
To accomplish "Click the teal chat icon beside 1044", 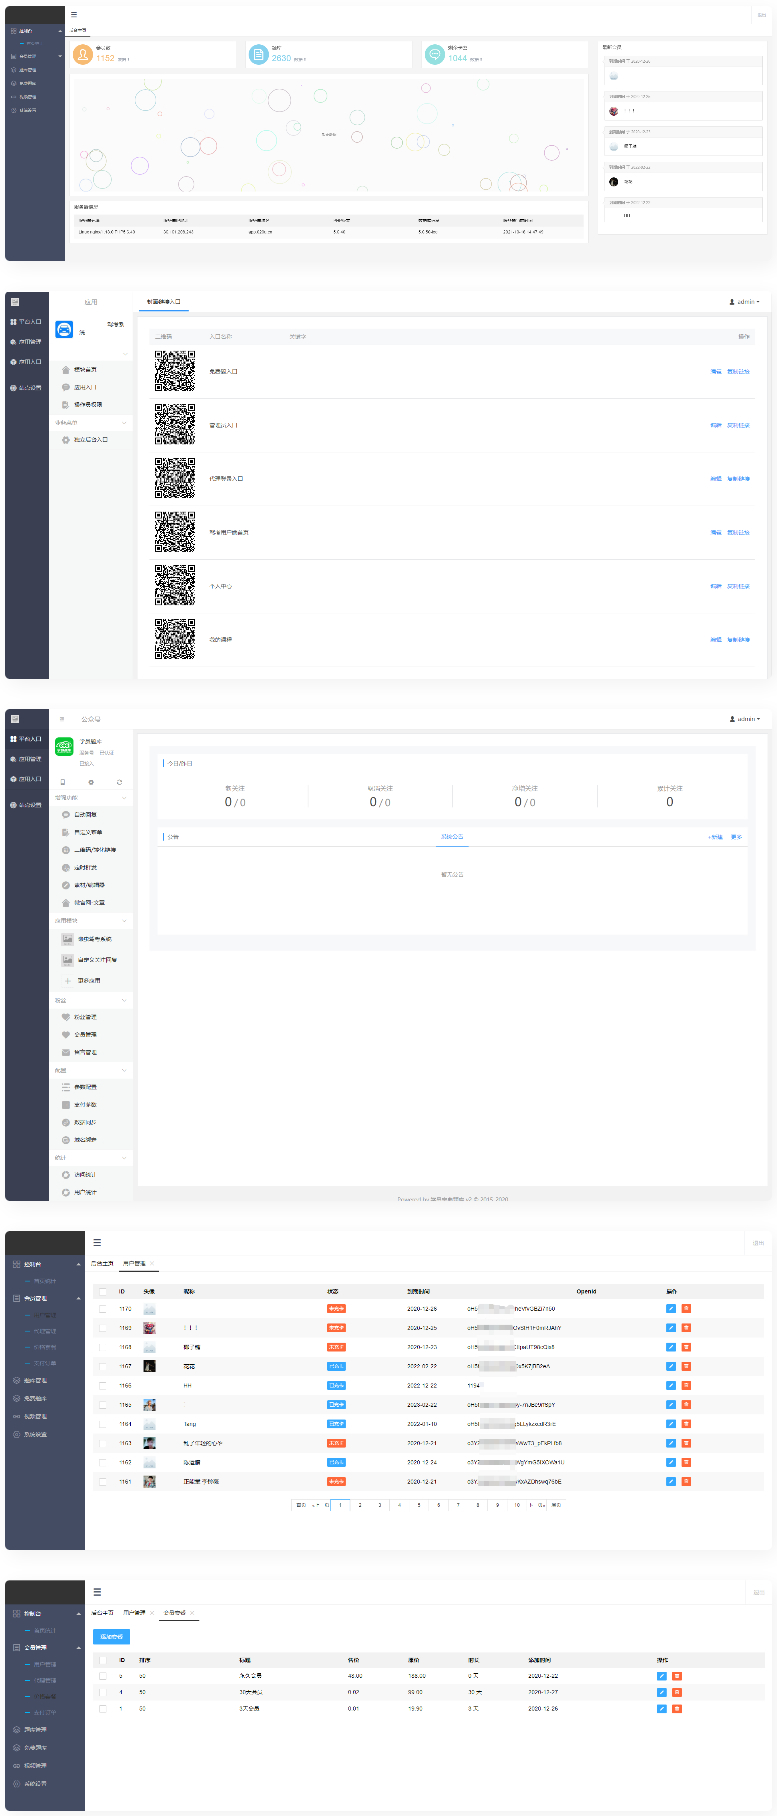I will [x=434, y=55].
